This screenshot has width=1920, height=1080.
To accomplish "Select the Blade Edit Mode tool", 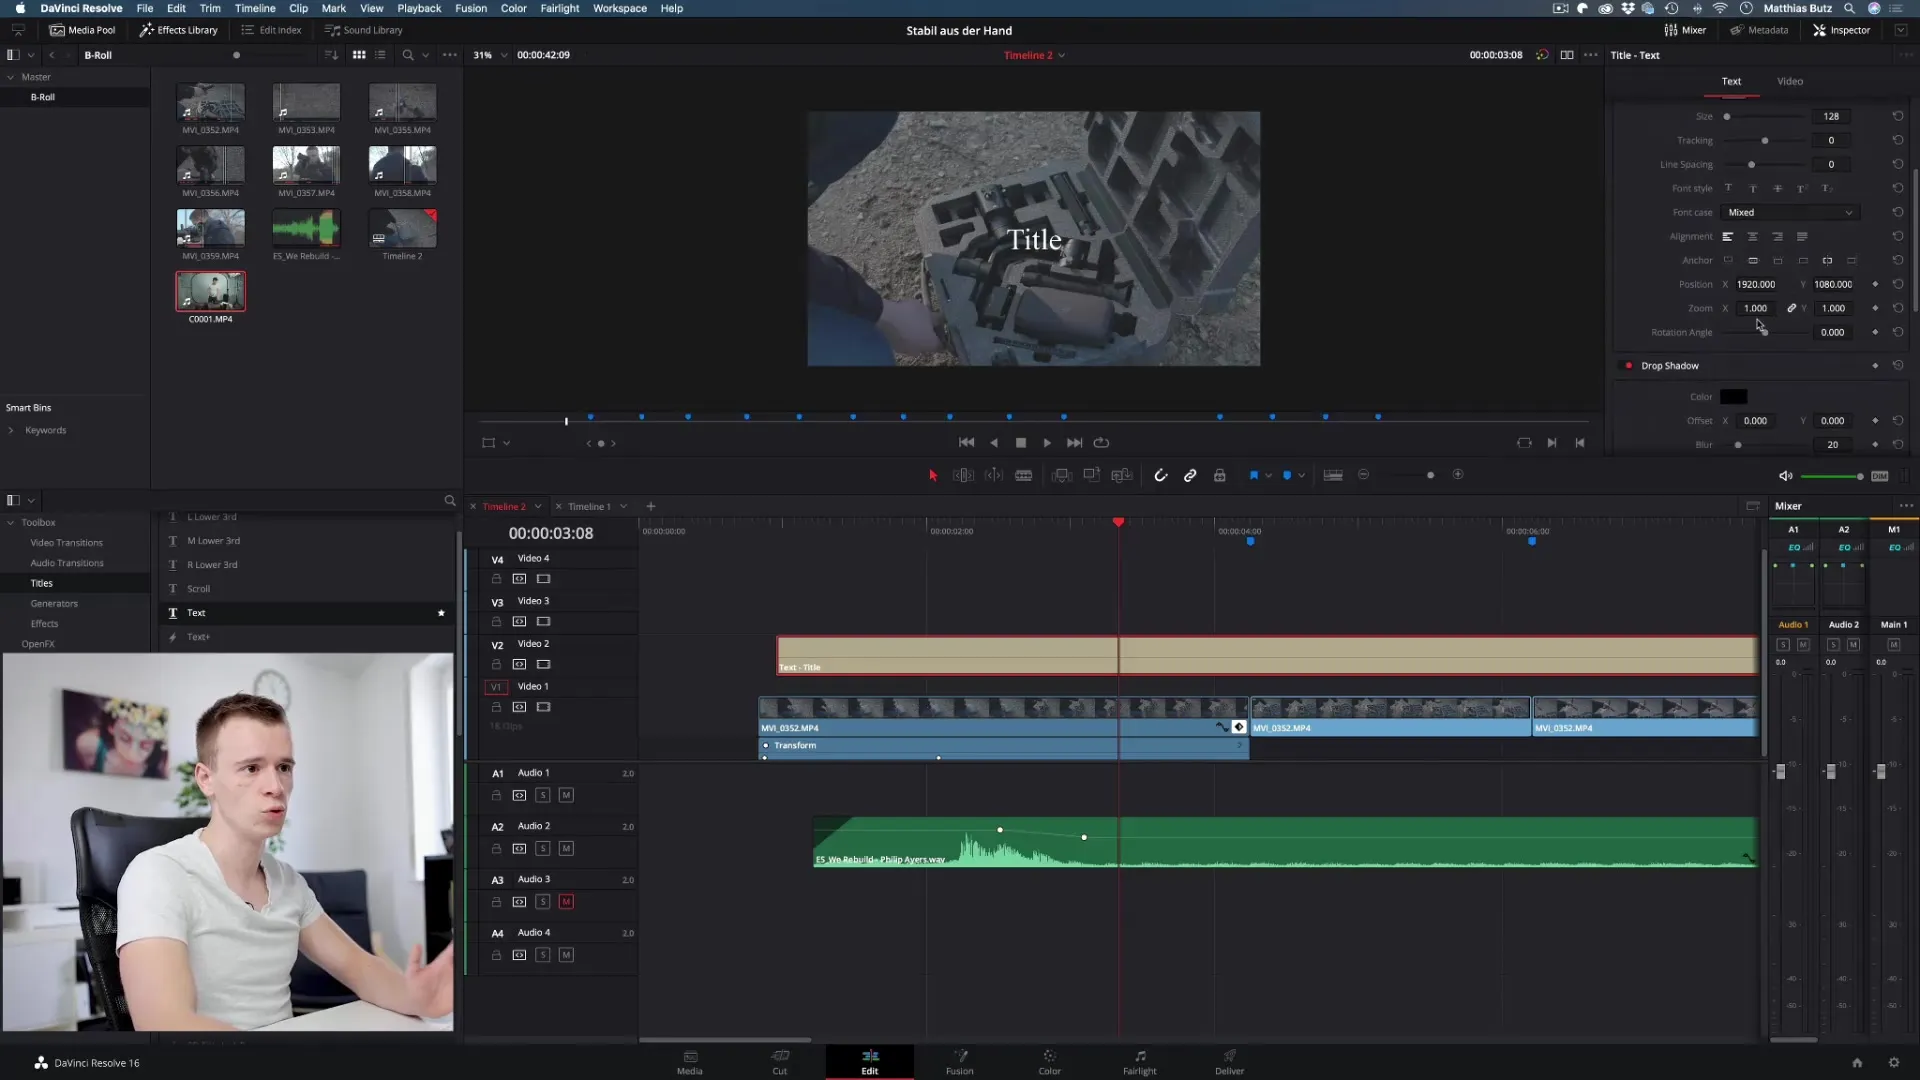I will coord(1024,475).
